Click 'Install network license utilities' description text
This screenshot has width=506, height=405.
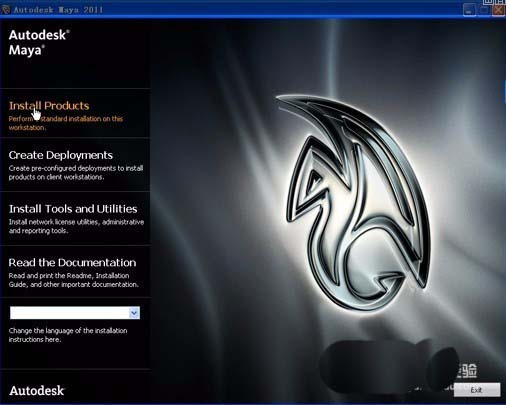coord(76,226)
